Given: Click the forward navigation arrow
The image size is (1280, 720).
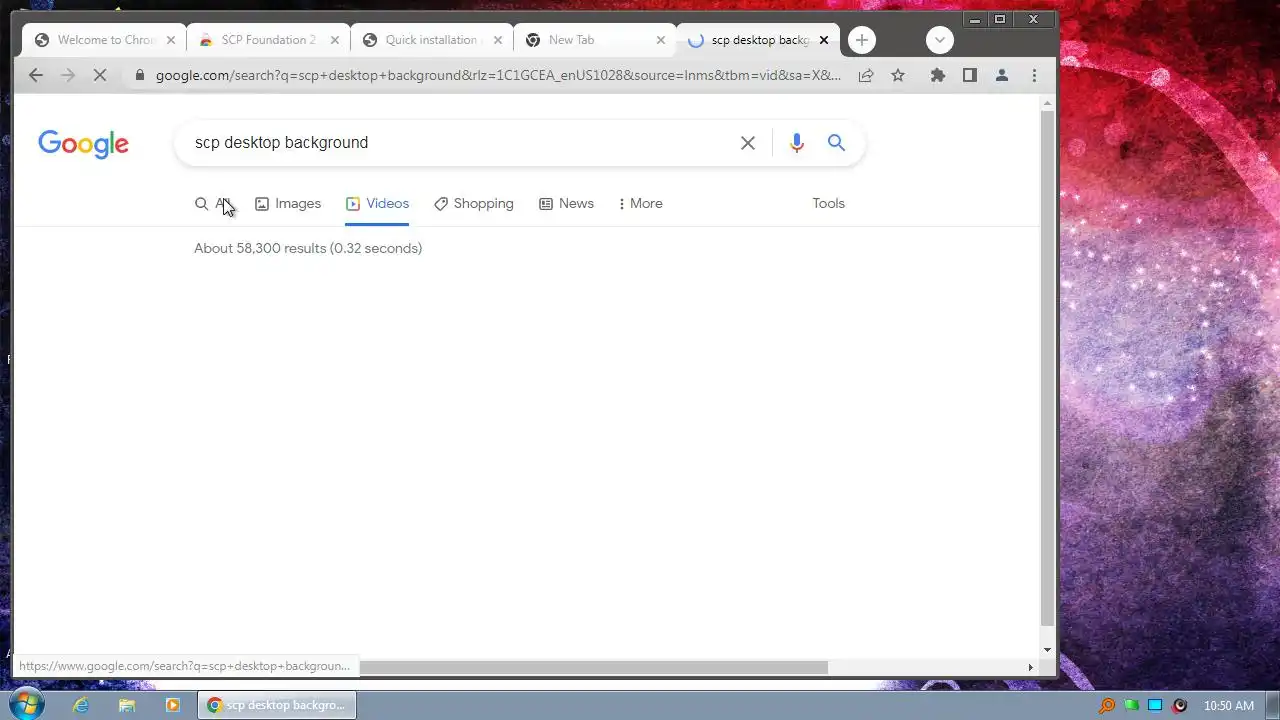Looking at the screenshot, I should [68, 75].
